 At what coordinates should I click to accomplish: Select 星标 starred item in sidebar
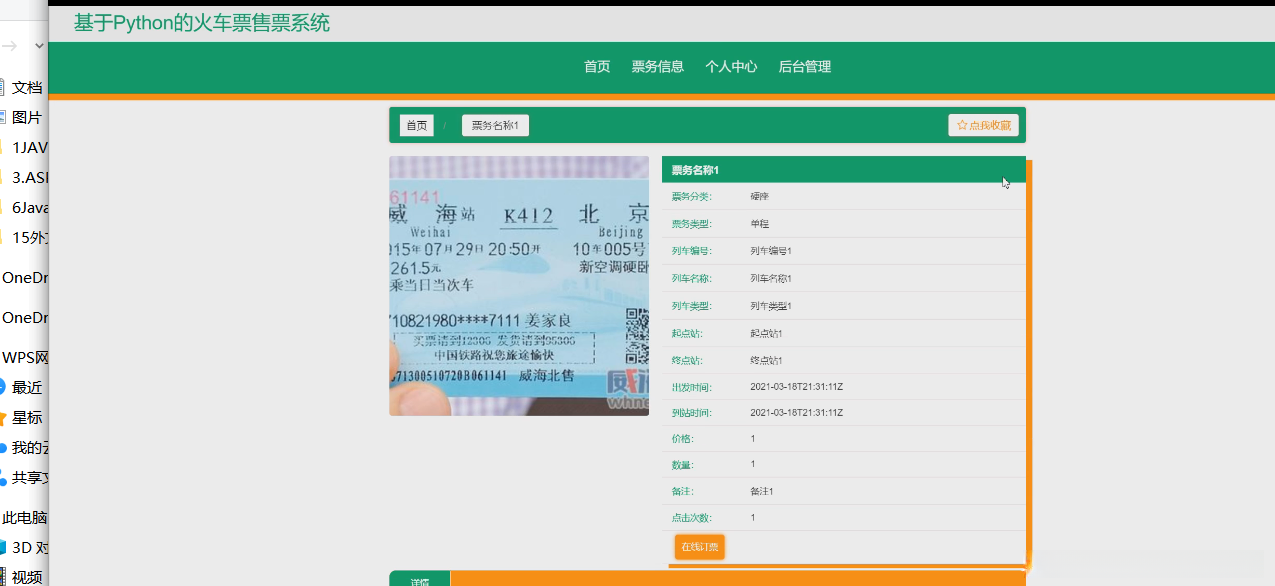point(26,417)
